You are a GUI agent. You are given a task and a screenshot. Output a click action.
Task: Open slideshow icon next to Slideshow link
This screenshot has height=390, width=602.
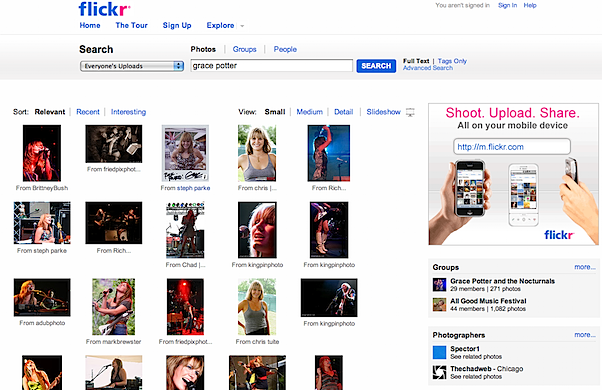pos(410,112)
